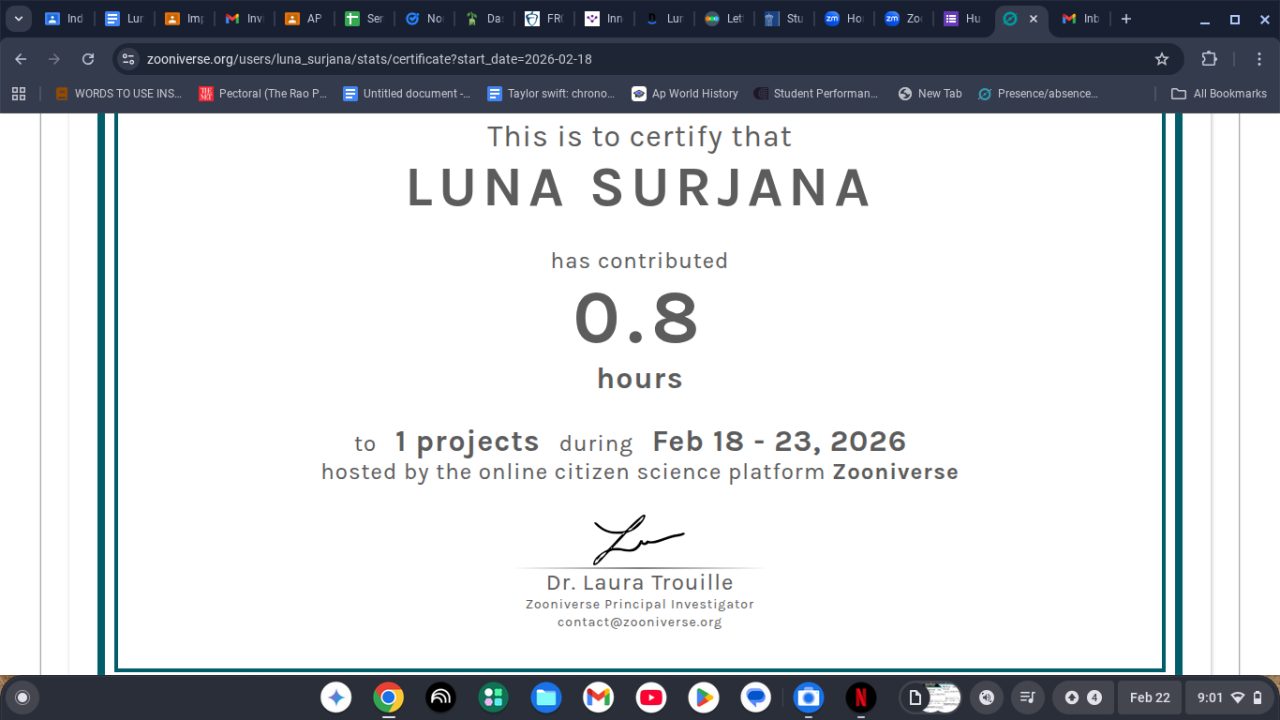This screenshot has width=1280, height=720.
Task: Open the Google Play Store in the shelf
Action: [703, 697]
